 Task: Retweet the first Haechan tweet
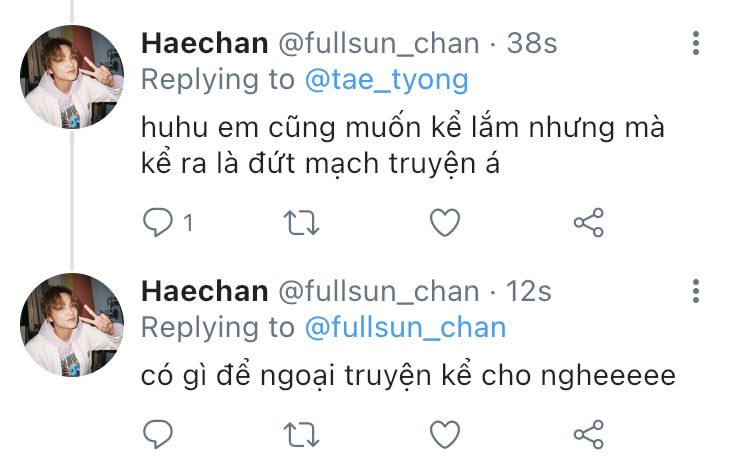(299, 222)
